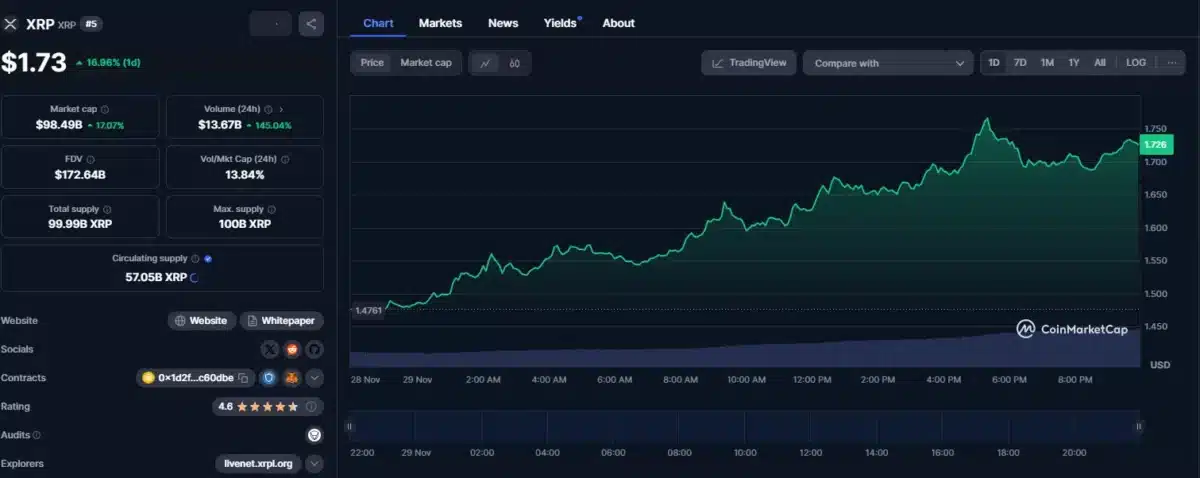Viewport: 1200px width, 478px height.
Task: Open the X (Twitter) social link
Action: [270, 349]
